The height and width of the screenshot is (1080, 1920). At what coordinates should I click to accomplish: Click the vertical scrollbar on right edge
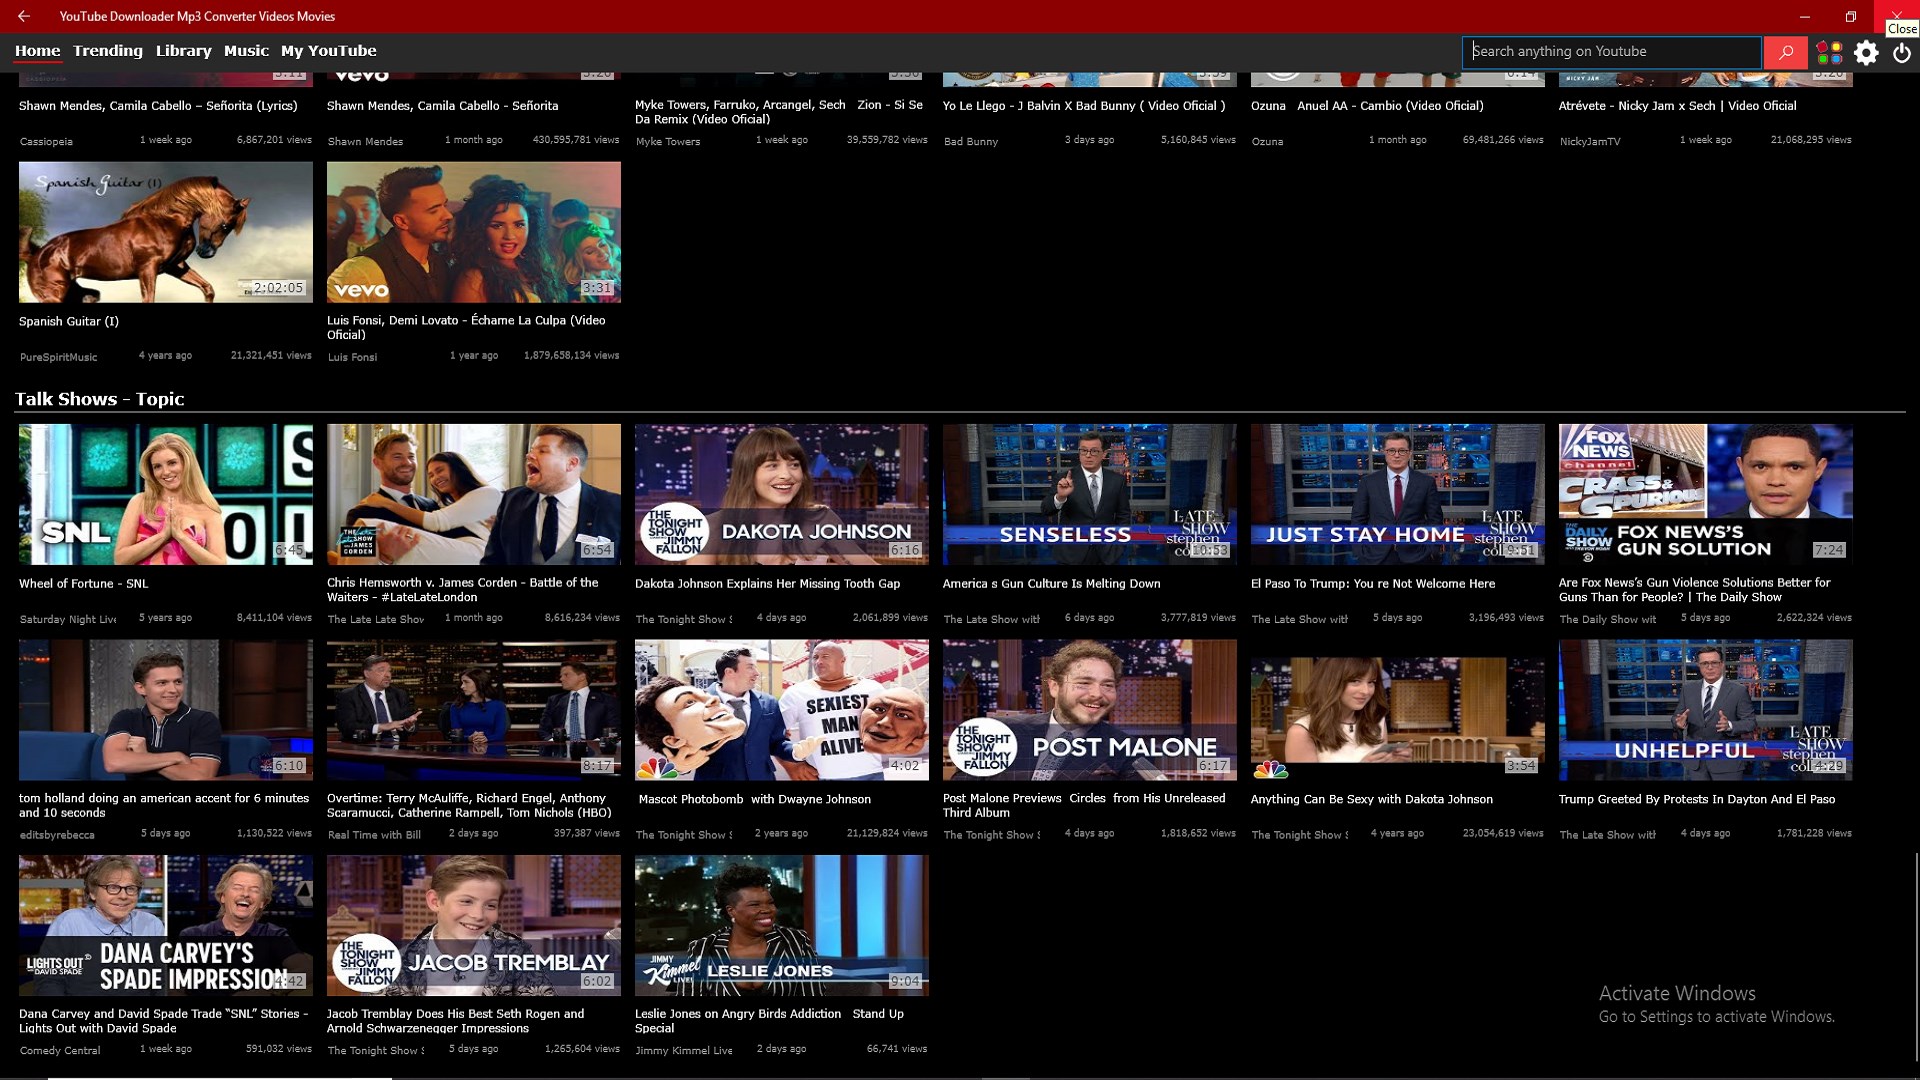click(x=1915, y=955)
